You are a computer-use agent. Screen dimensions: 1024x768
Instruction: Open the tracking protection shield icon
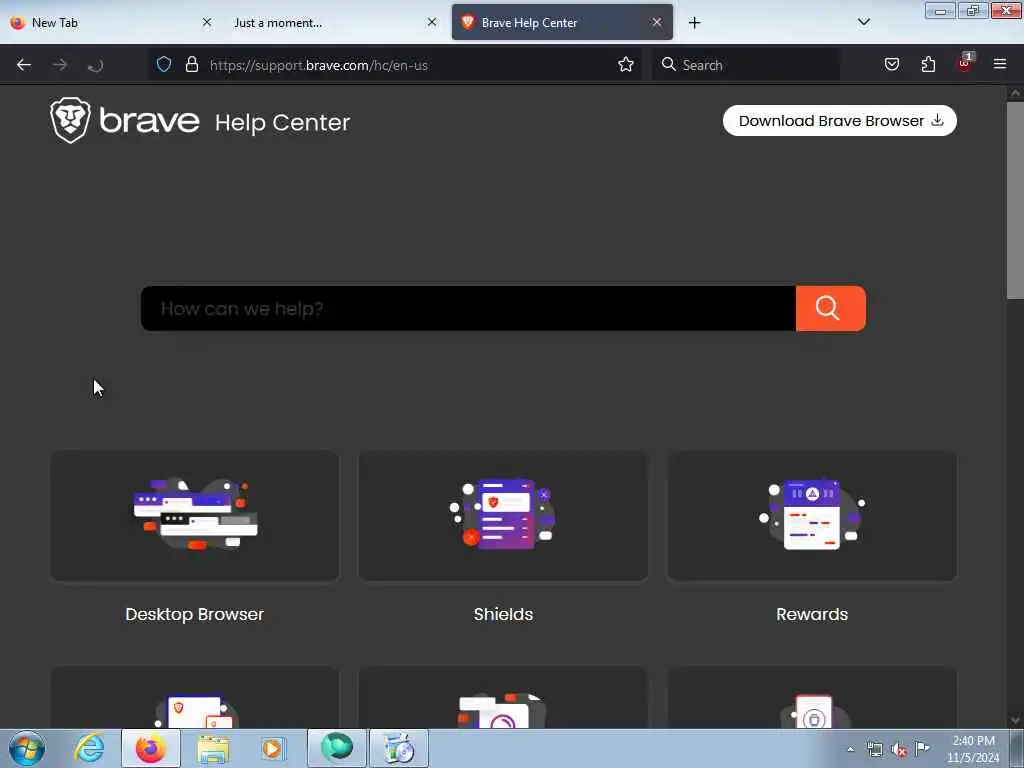(164, 64)
